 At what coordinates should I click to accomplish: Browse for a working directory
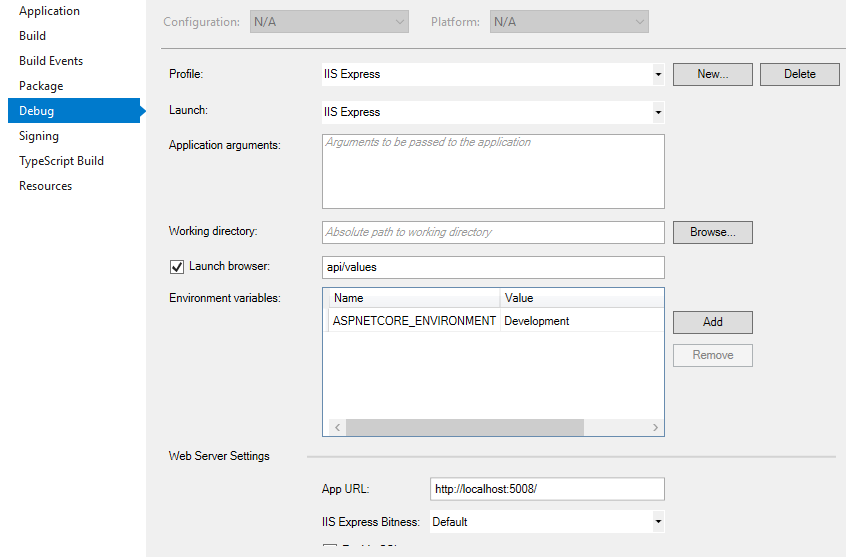point(712,232)
